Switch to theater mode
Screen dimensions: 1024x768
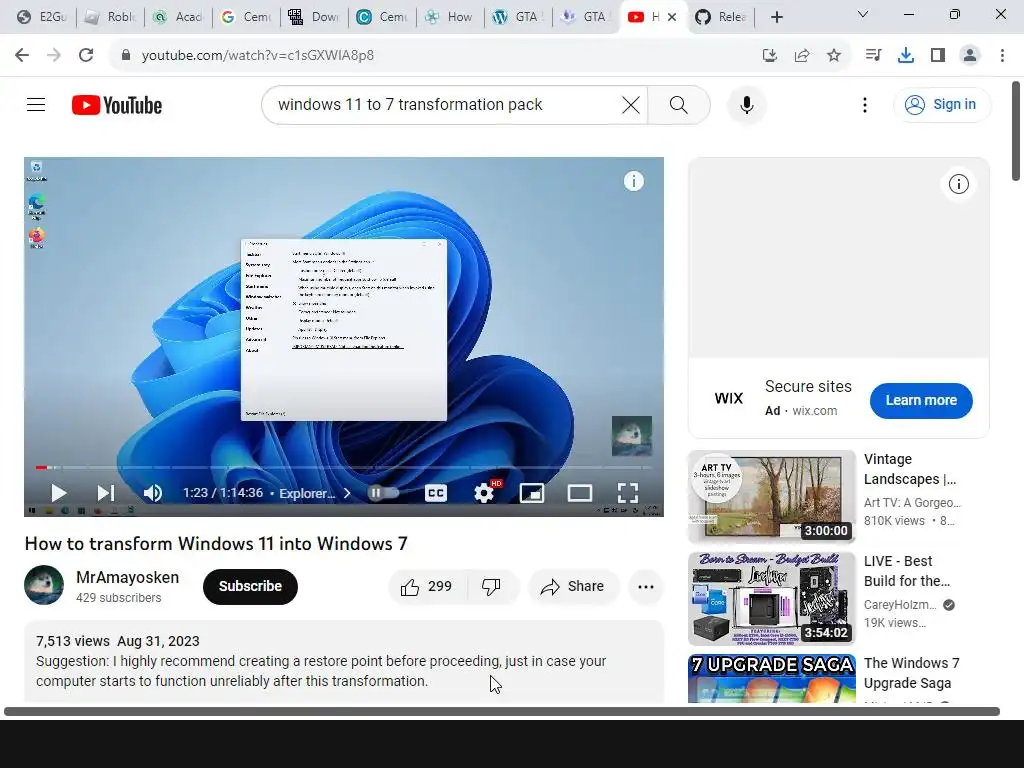click(580, 493)
